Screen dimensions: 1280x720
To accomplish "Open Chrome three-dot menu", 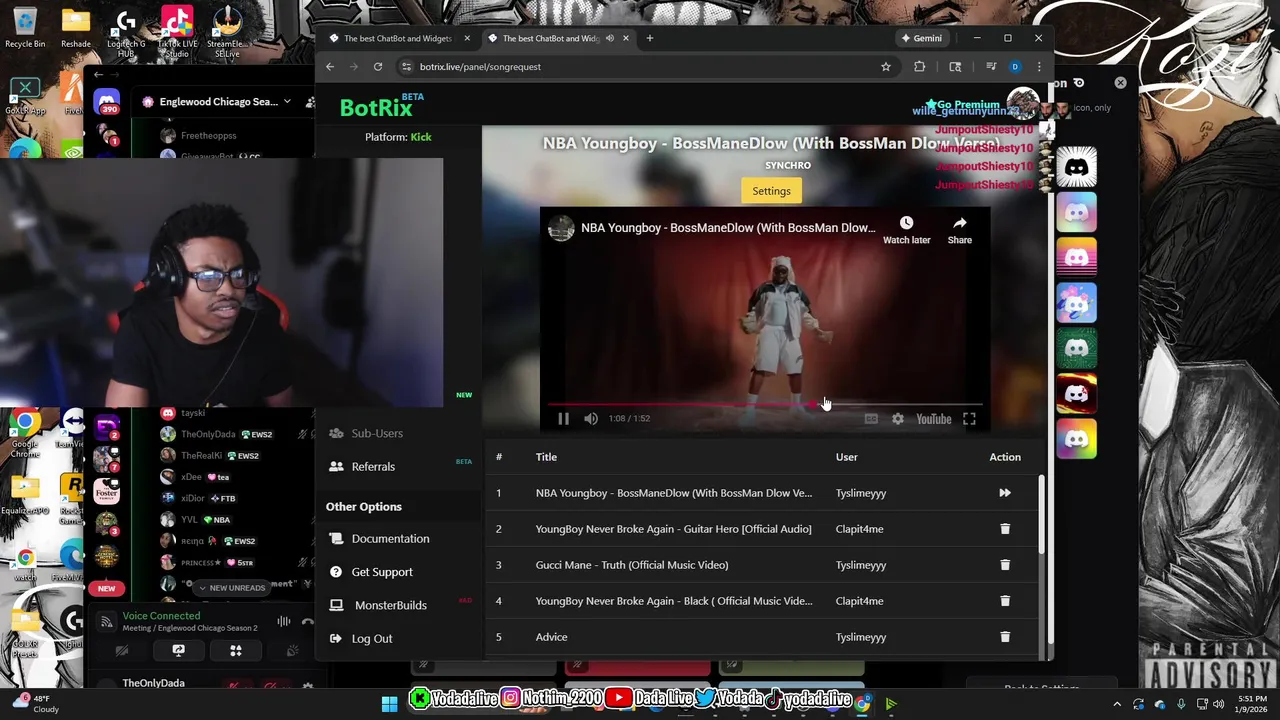I will (1039, 67).
